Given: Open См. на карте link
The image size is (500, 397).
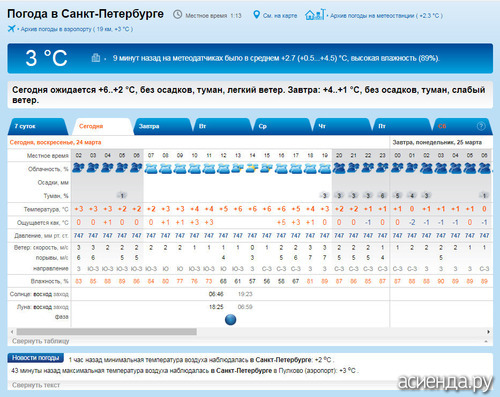Looking at the screenshot, I should [x=280, y=16].
